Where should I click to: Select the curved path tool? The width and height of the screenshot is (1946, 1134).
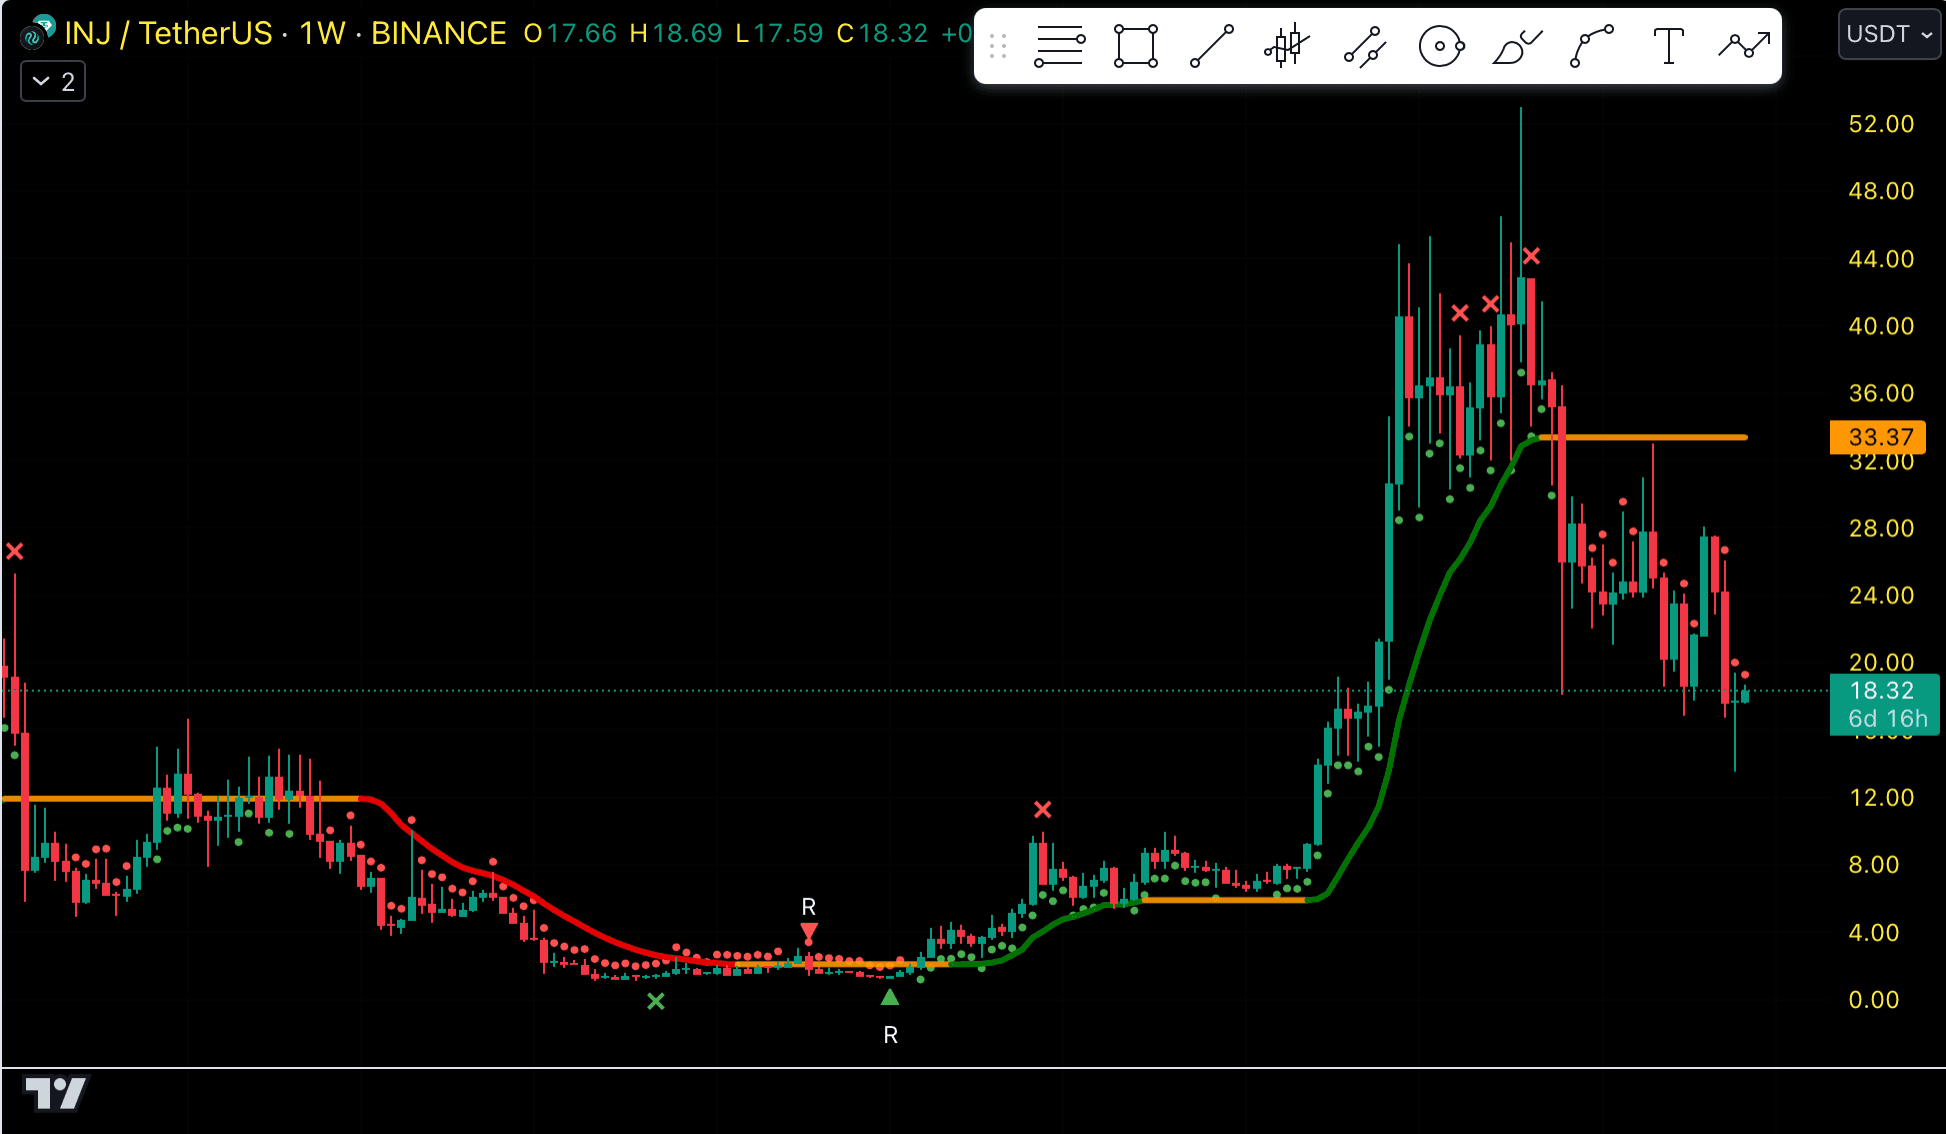tap(1592, 46)
